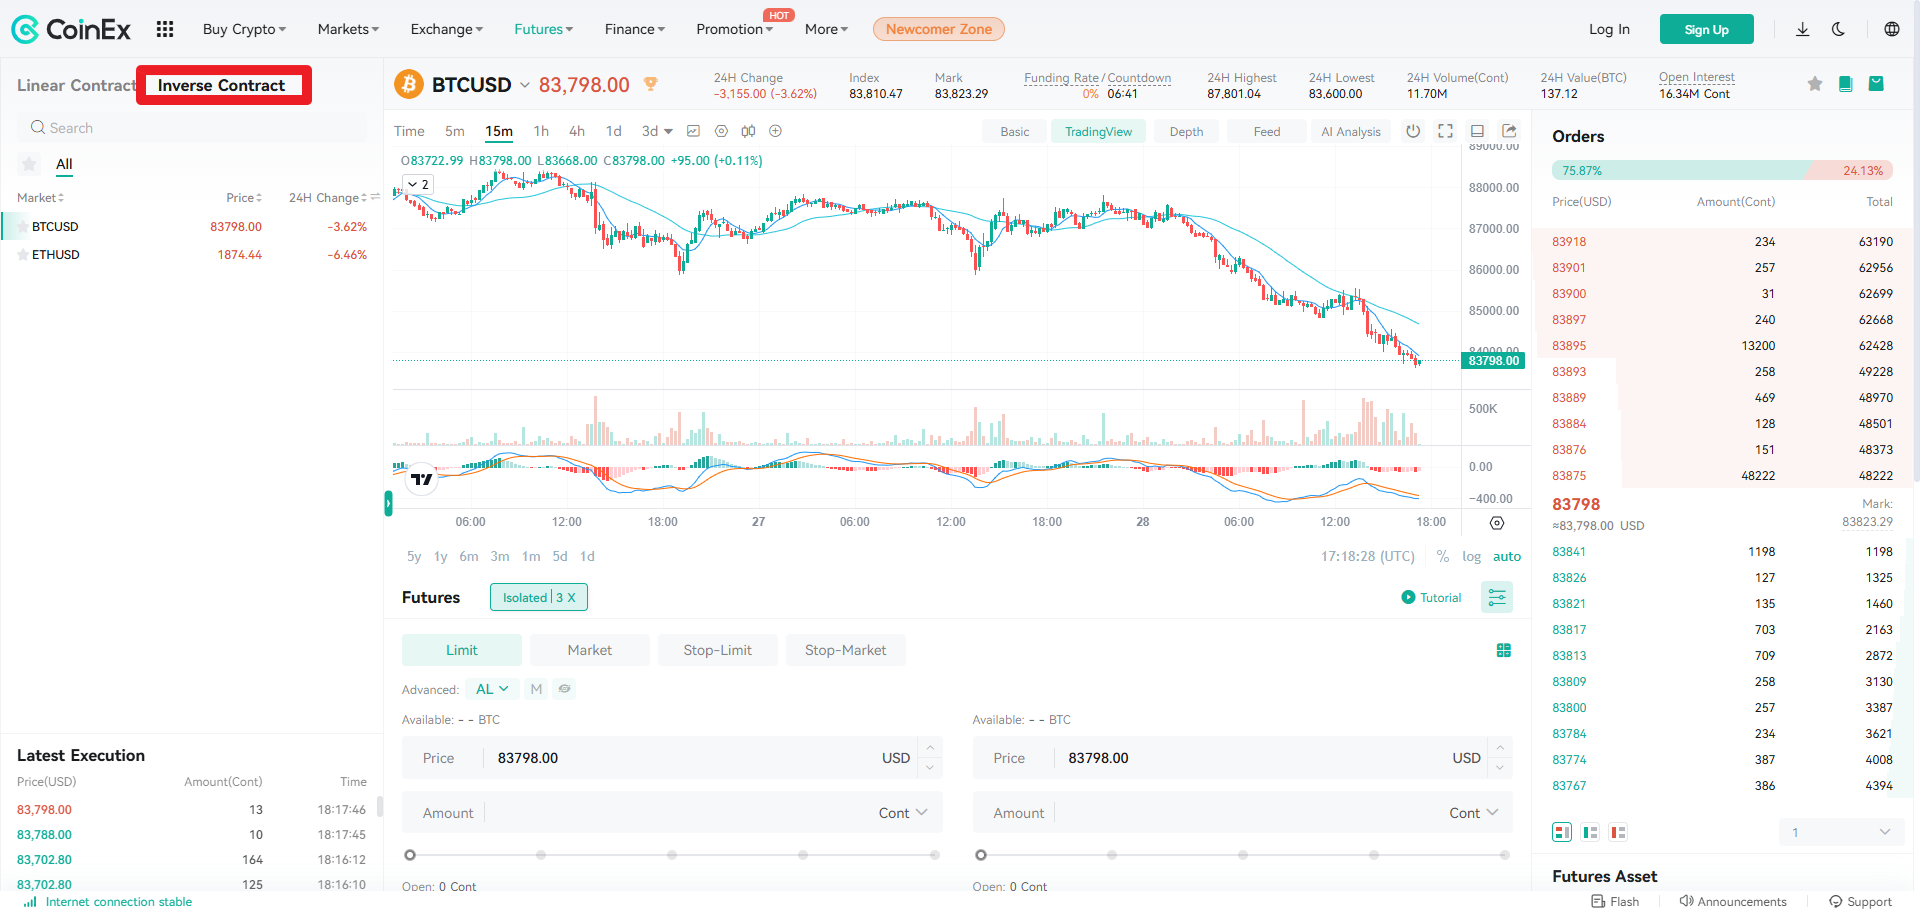Expand the 3d timeframe dropdown
The width and height of the screenshot is (1920, 911).
point(655,131)
